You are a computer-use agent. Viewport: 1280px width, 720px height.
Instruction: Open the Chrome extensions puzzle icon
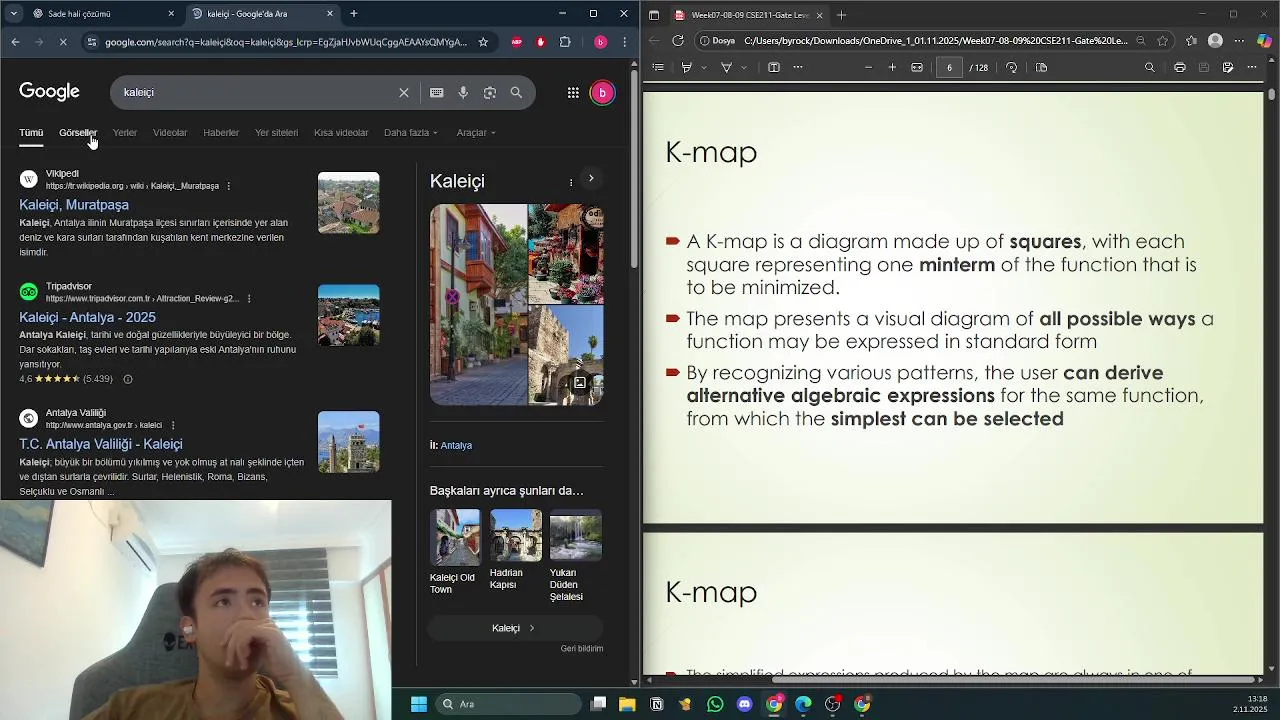coord(565,42)
